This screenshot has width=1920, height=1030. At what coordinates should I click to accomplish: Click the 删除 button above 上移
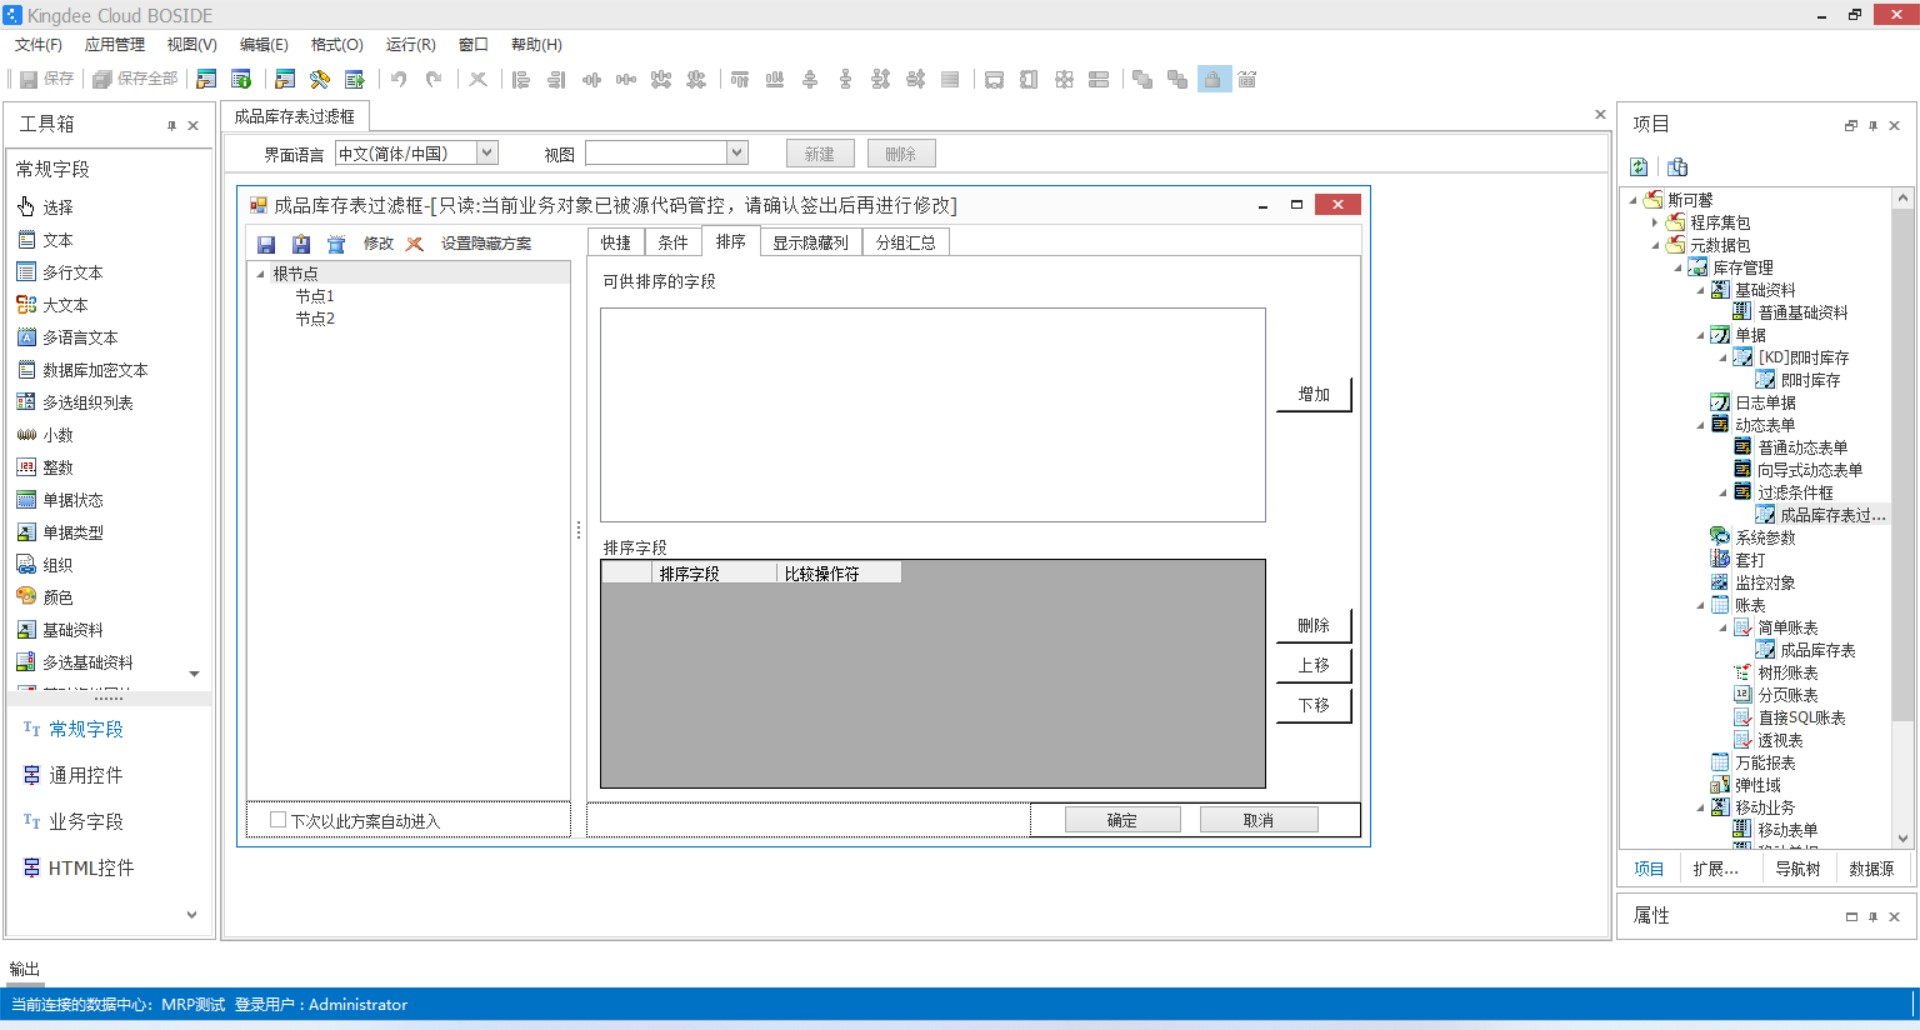click(x=1314, y=626)
